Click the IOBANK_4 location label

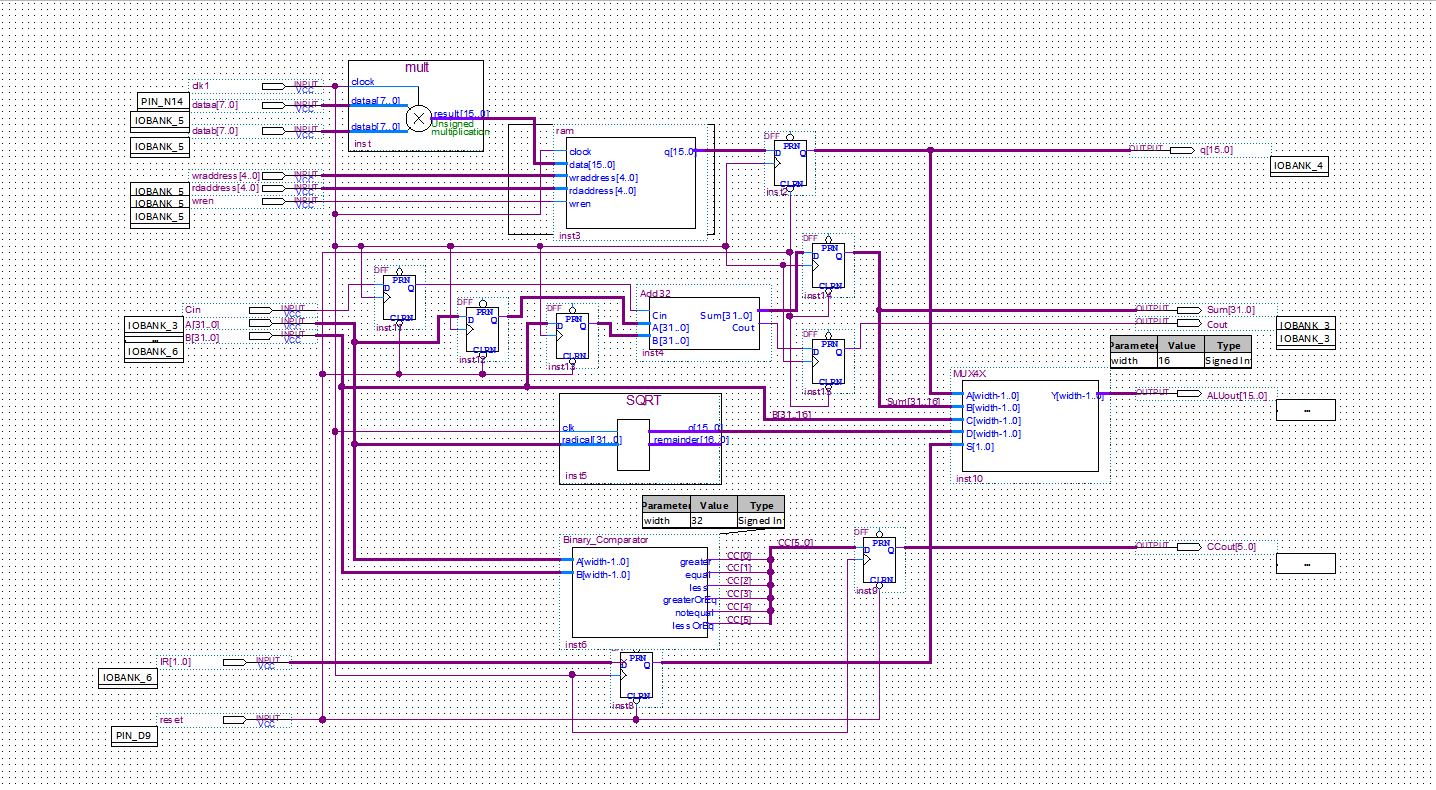point(1298,165)
